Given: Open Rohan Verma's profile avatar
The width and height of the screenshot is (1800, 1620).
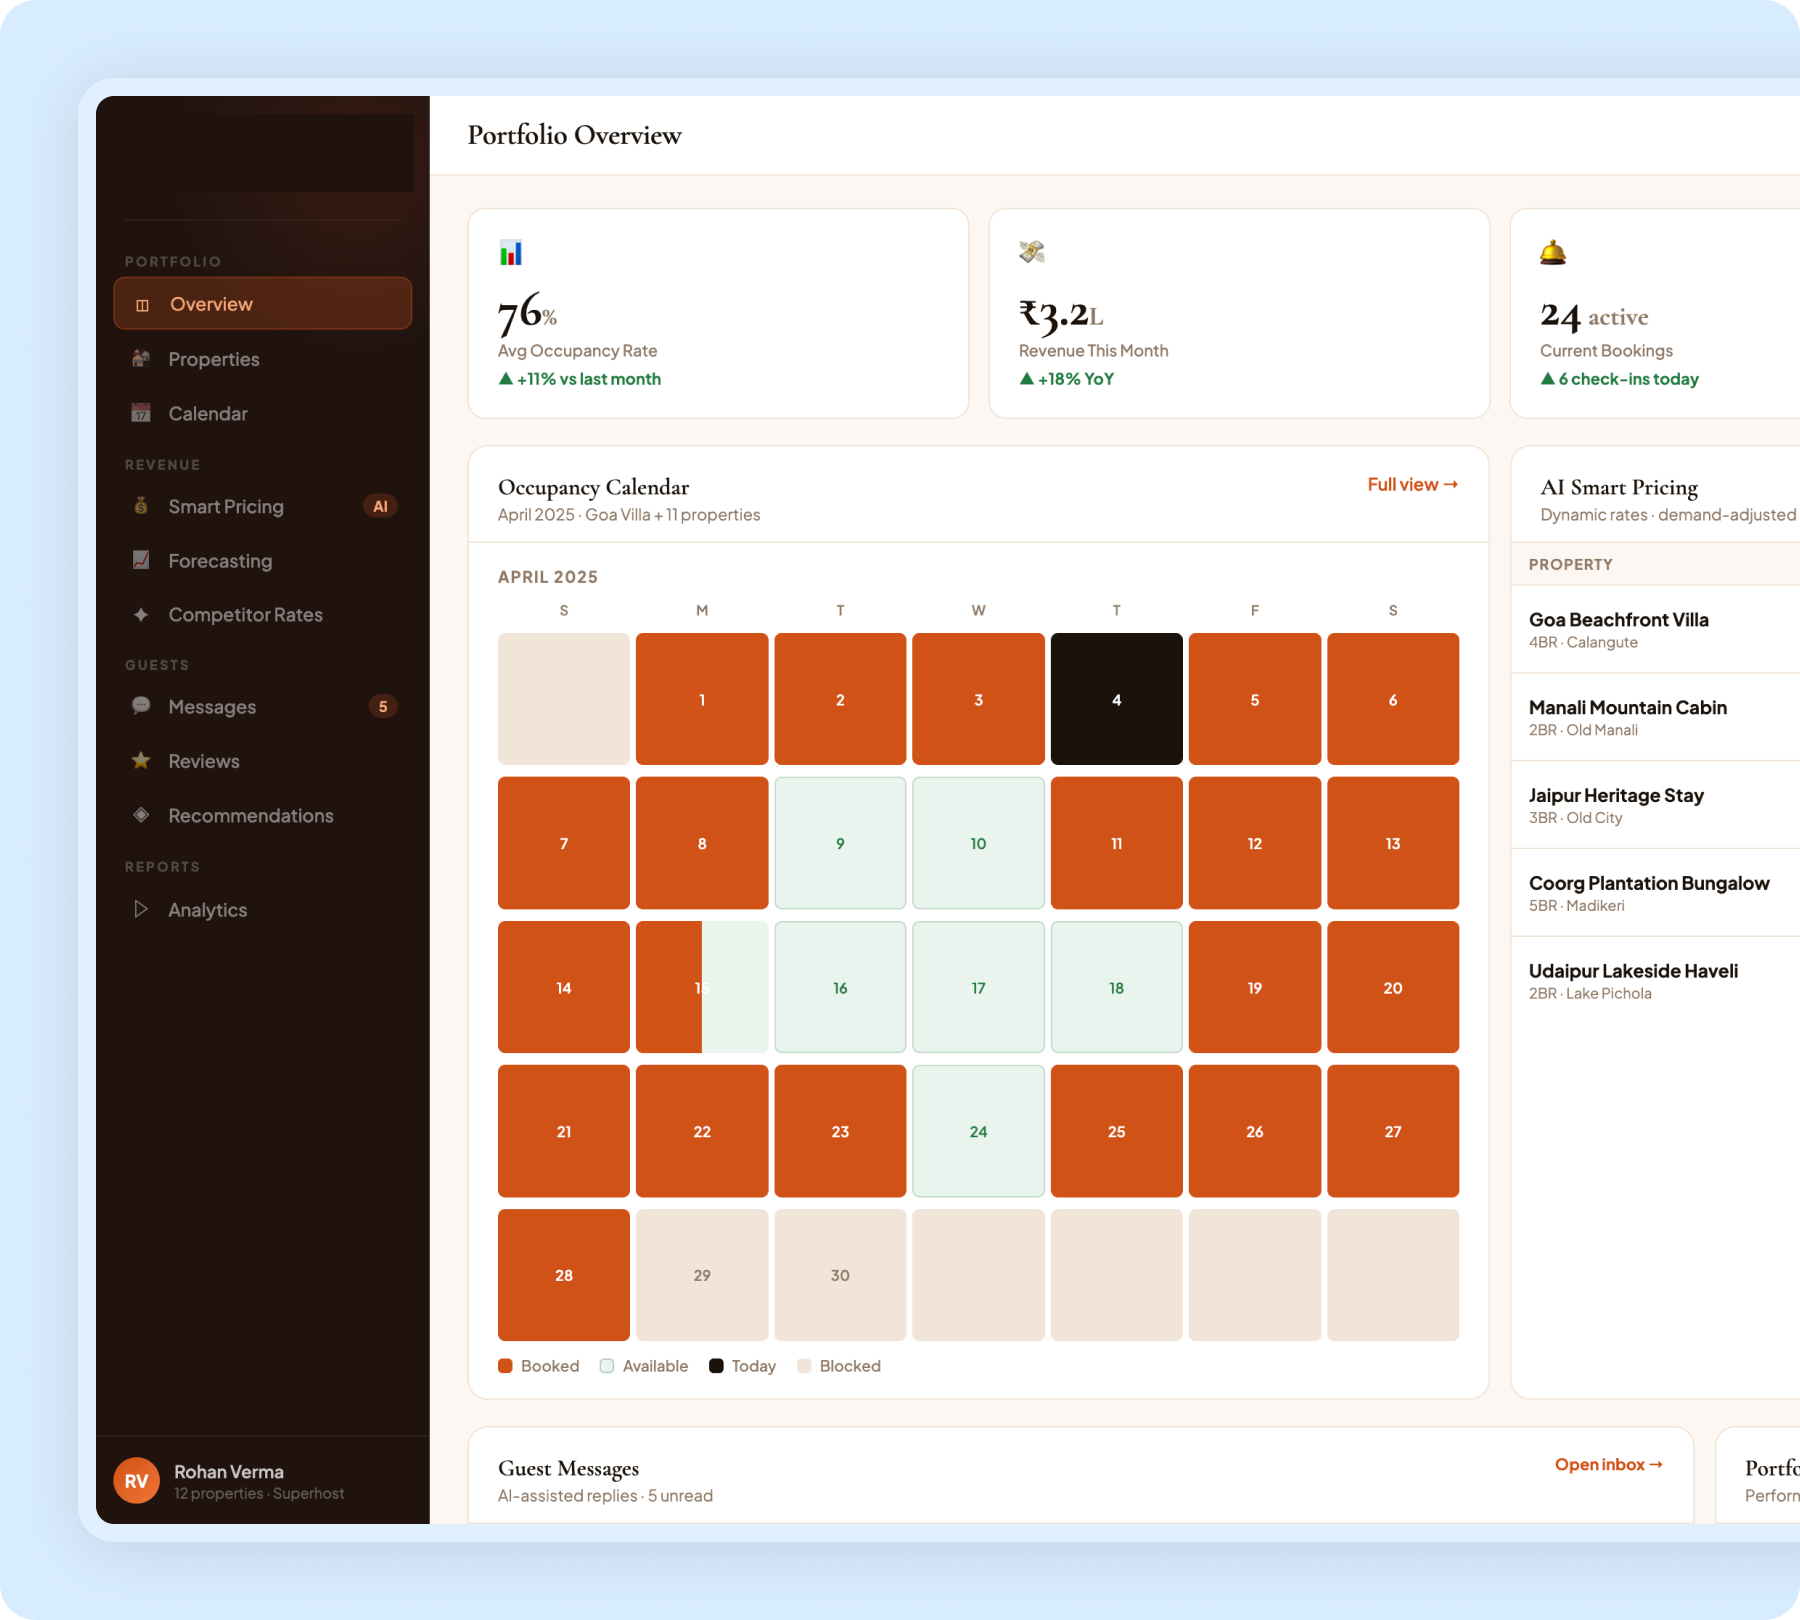Looking at the screenshot, I should click(x=136, y=1480).
